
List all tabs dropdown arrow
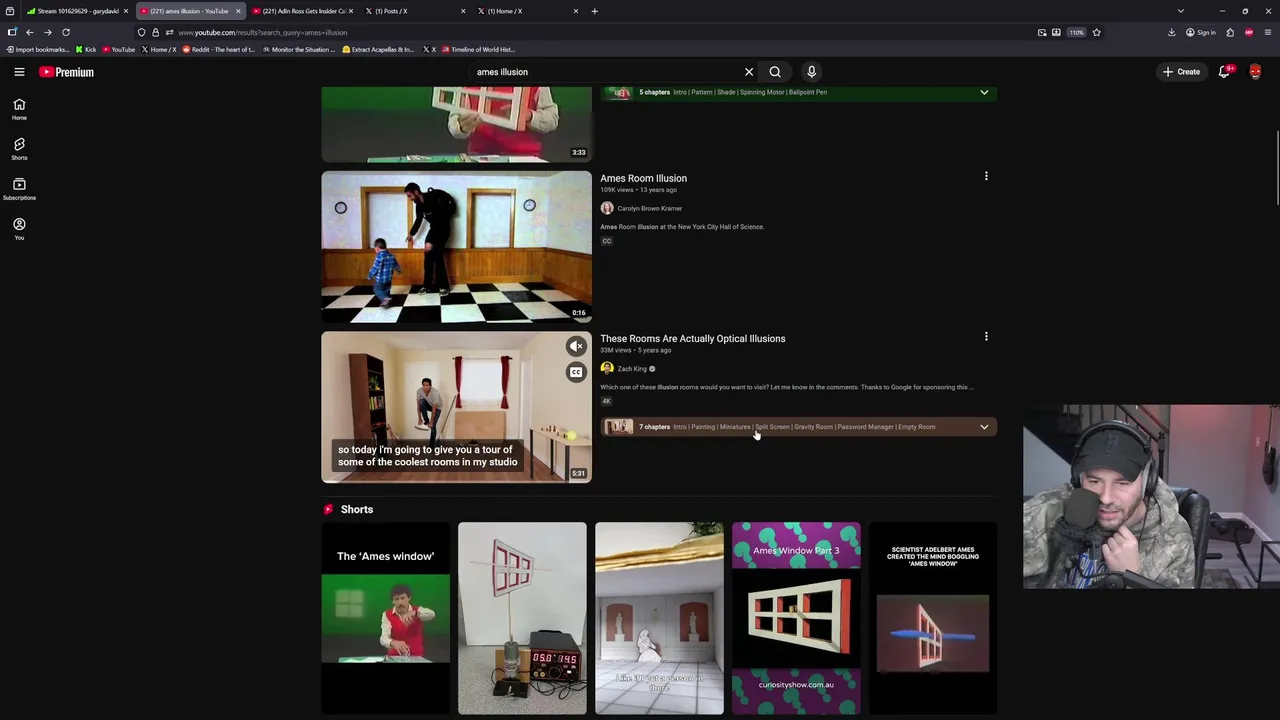(1180, 11)
